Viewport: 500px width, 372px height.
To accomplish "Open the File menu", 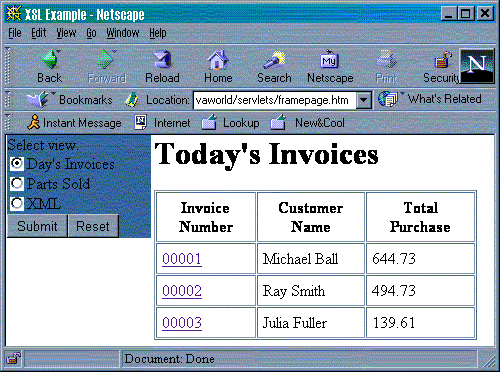I will (x=15, y=33).
